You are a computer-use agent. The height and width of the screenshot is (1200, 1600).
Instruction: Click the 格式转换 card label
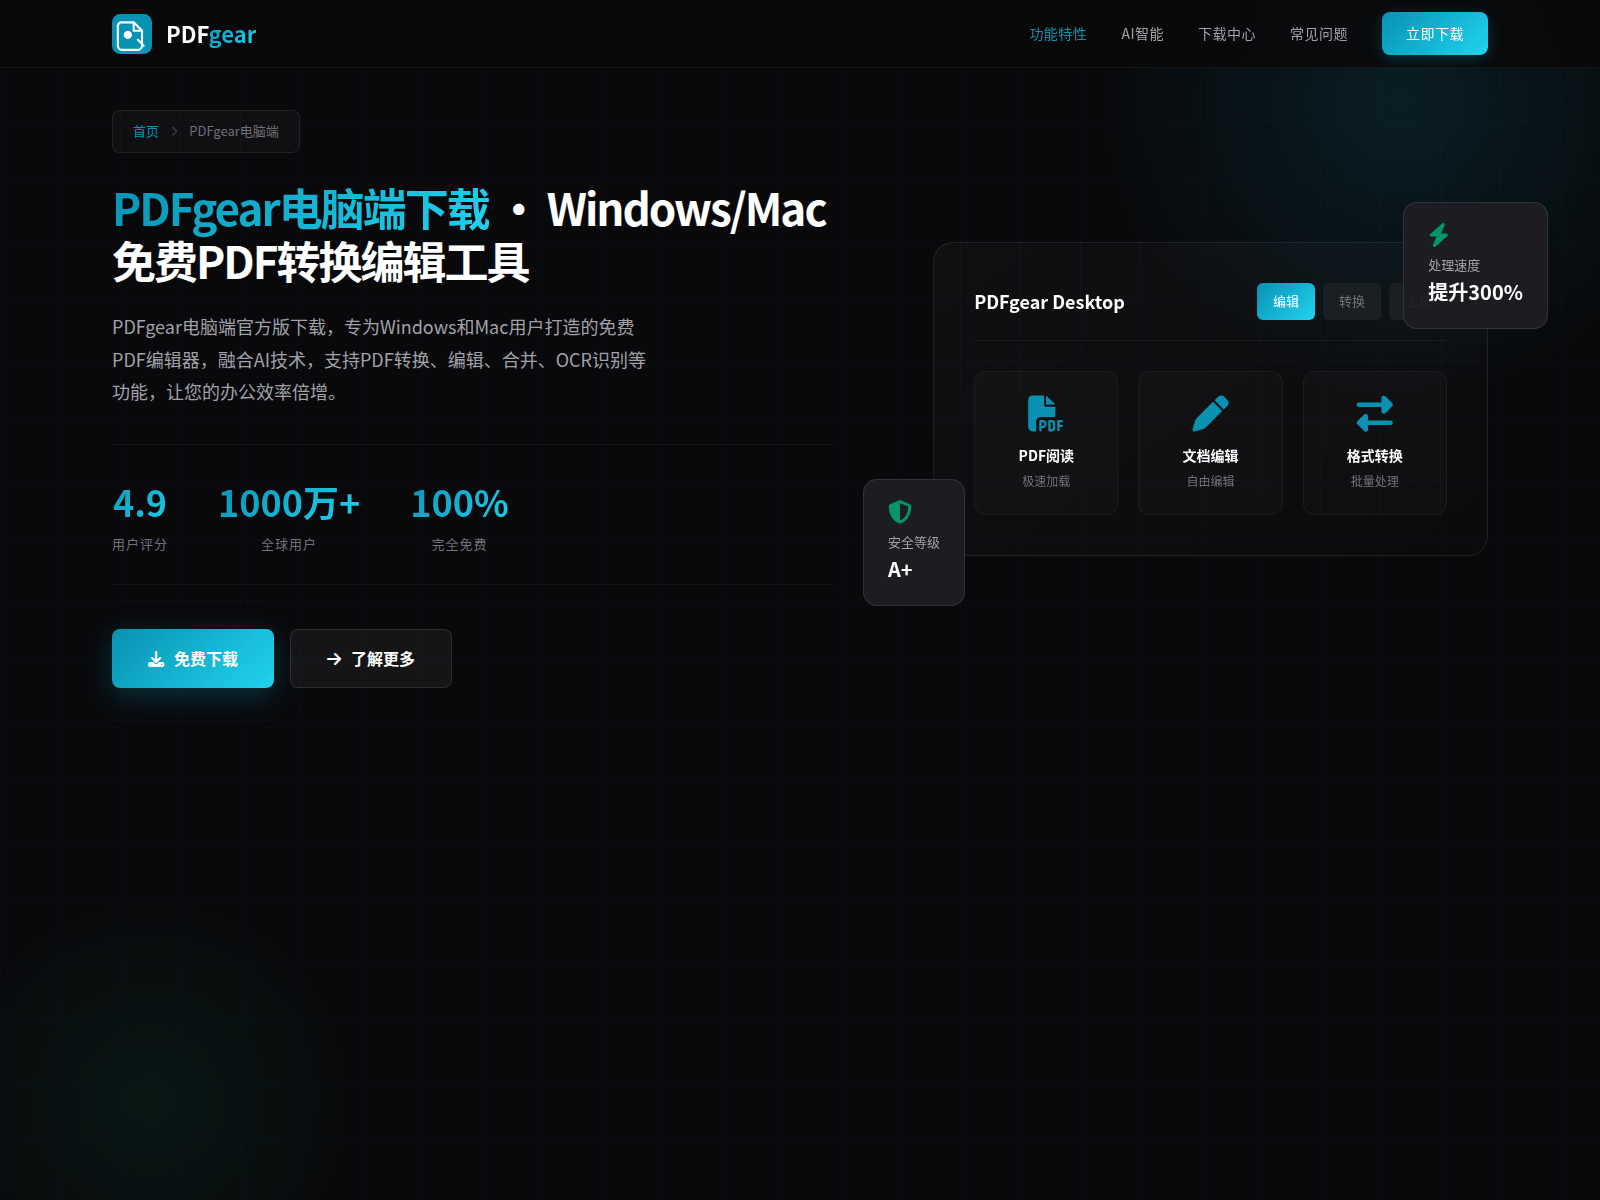[x=1375, y=456]
